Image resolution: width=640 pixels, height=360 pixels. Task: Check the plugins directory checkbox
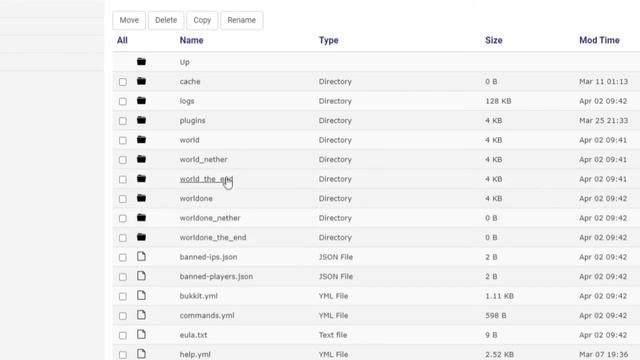point(122,121)
